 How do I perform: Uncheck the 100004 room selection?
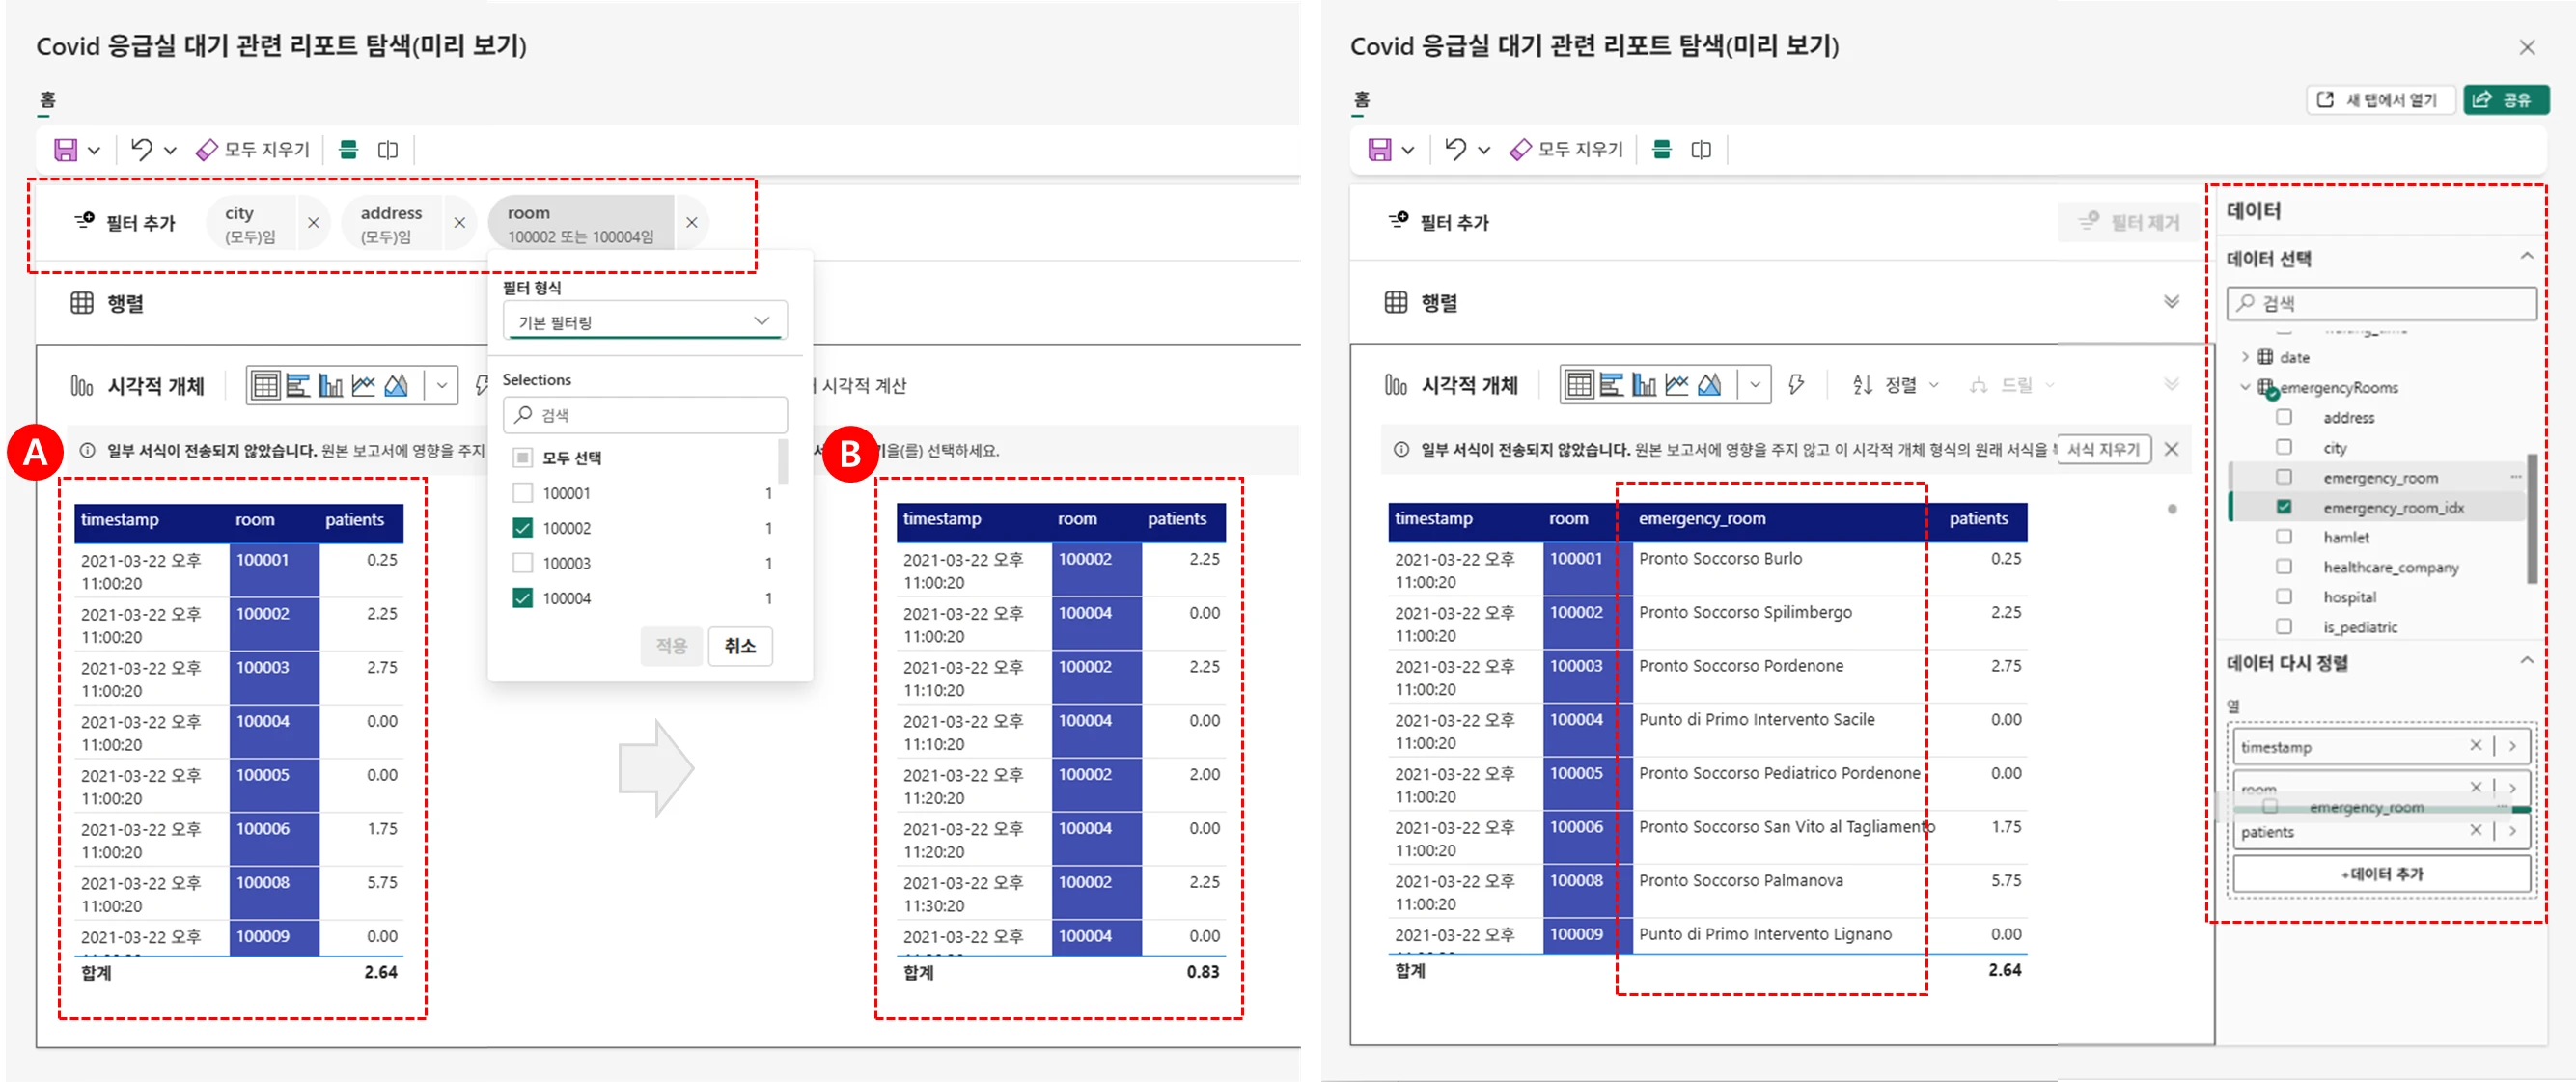click(522, 598)
